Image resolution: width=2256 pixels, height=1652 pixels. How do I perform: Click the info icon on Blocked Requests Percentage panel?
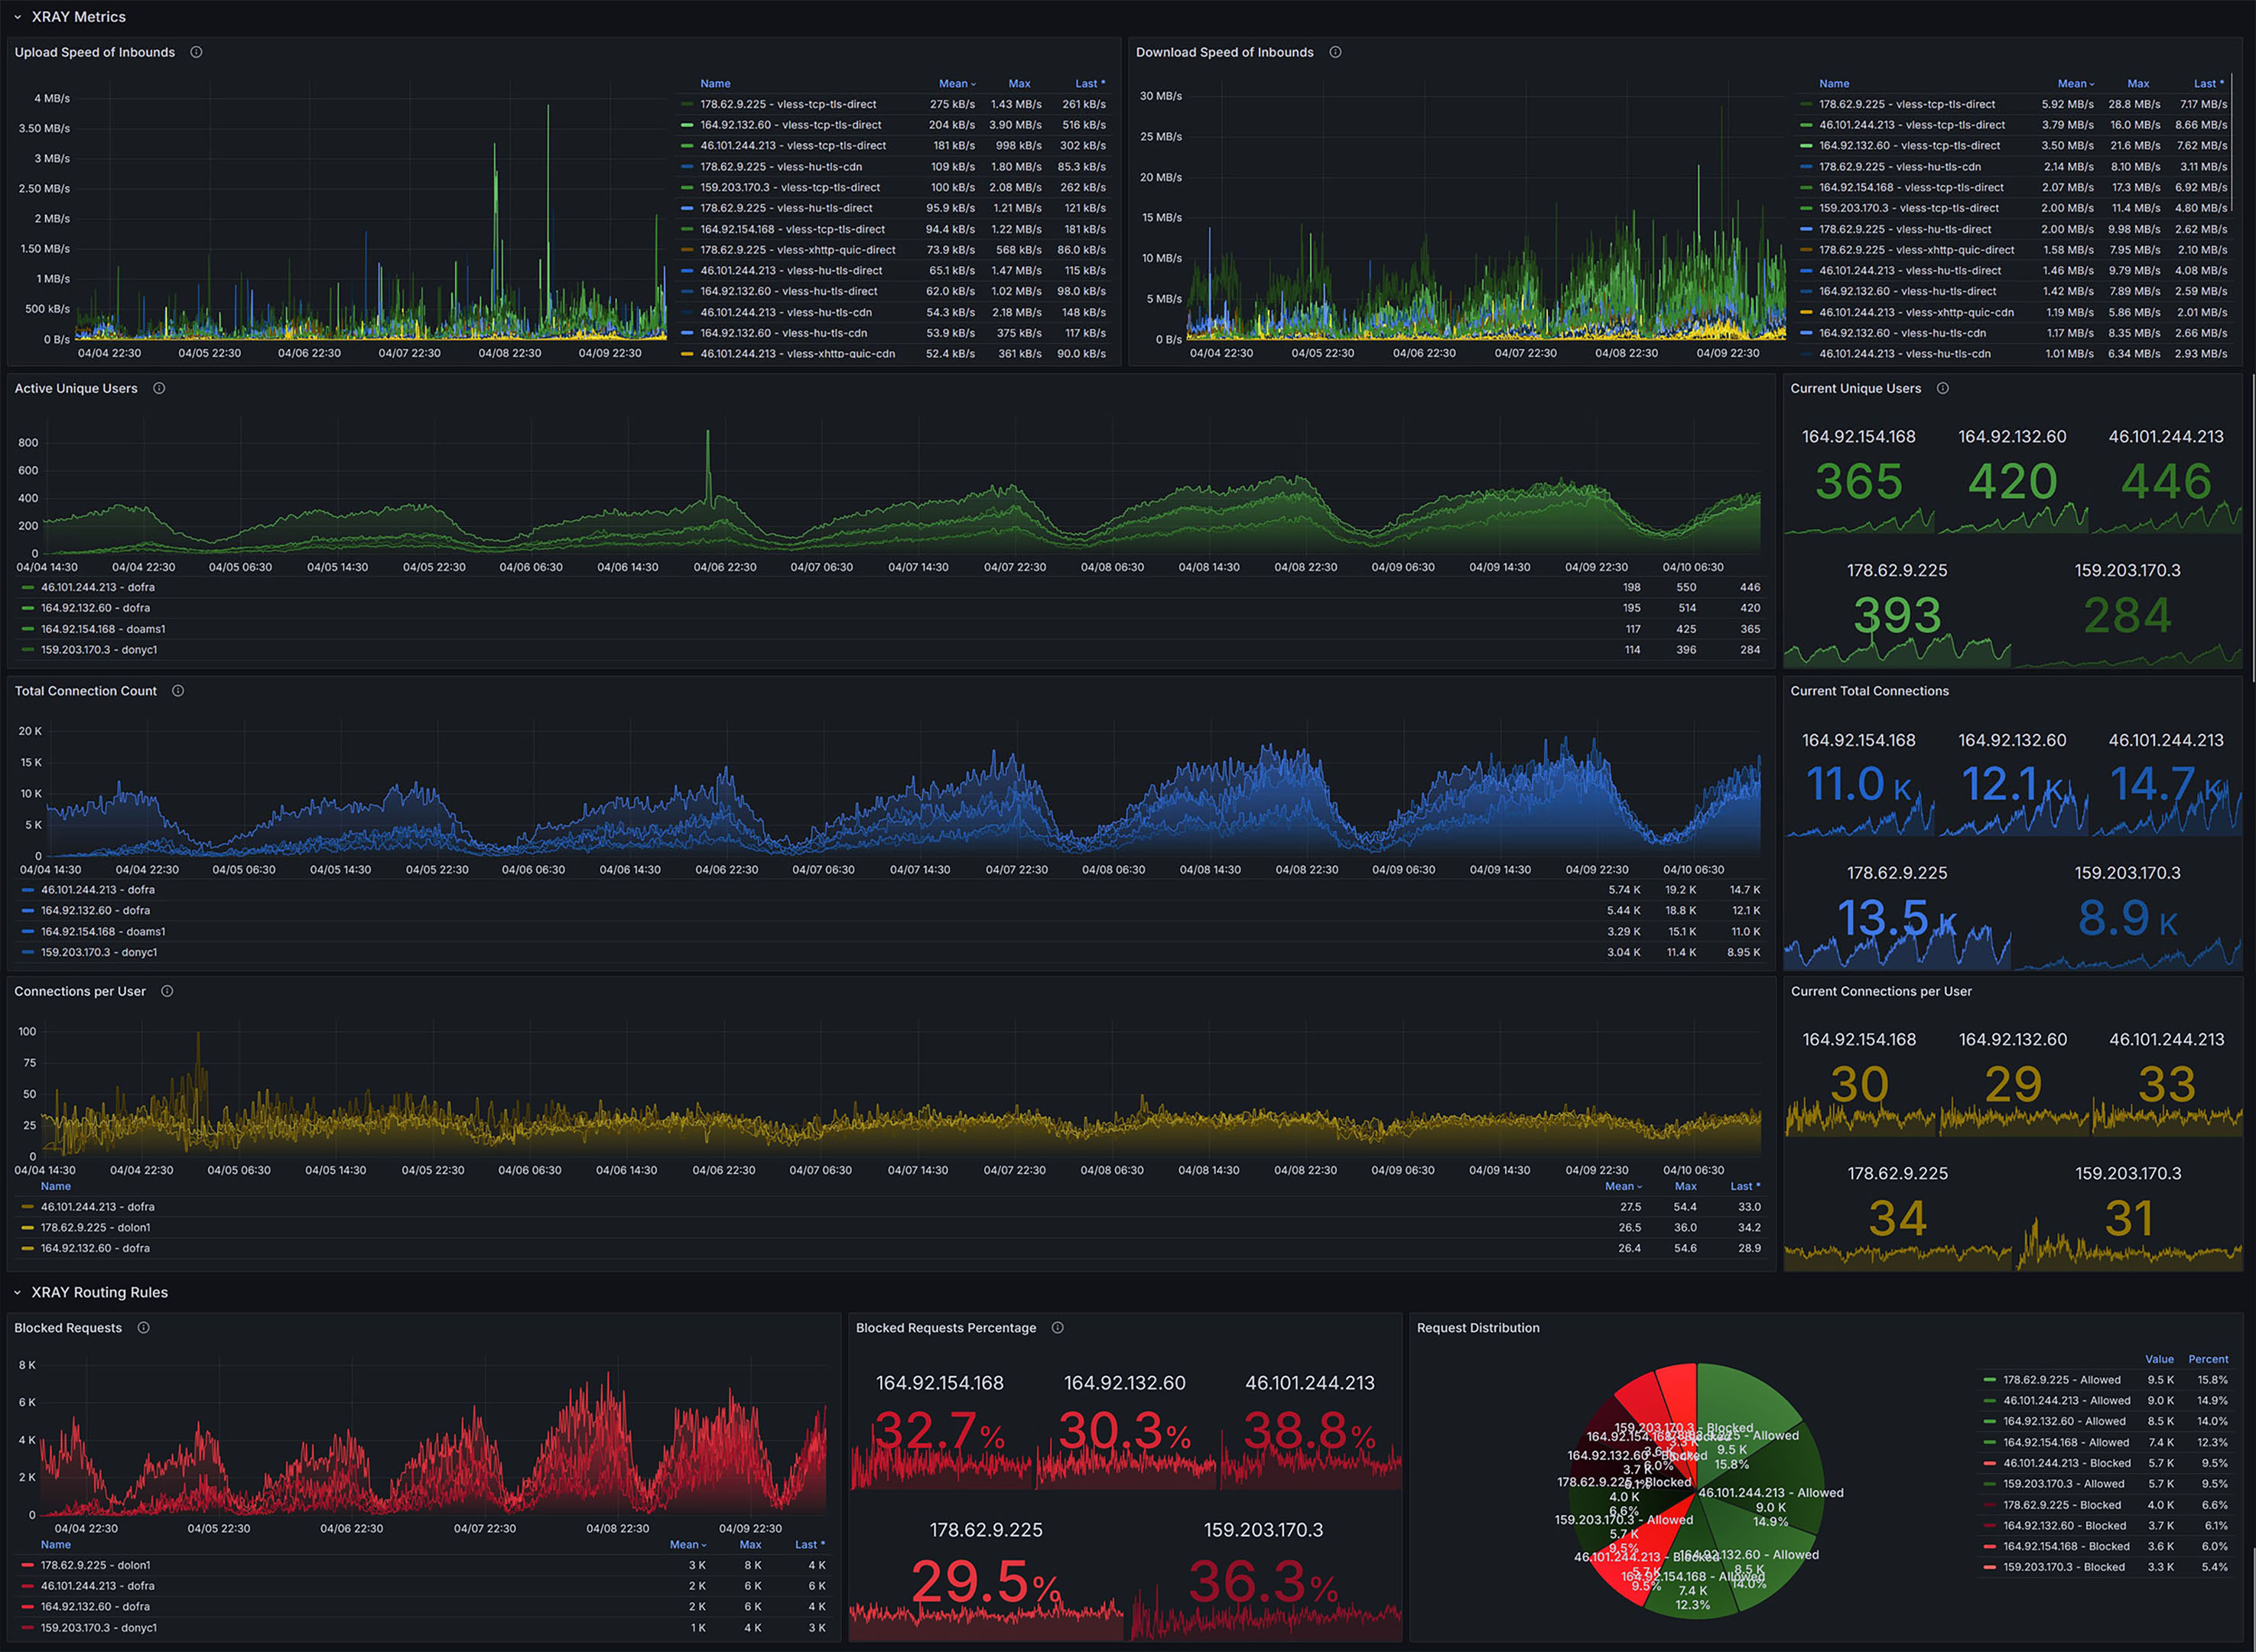[1057, 1328]
